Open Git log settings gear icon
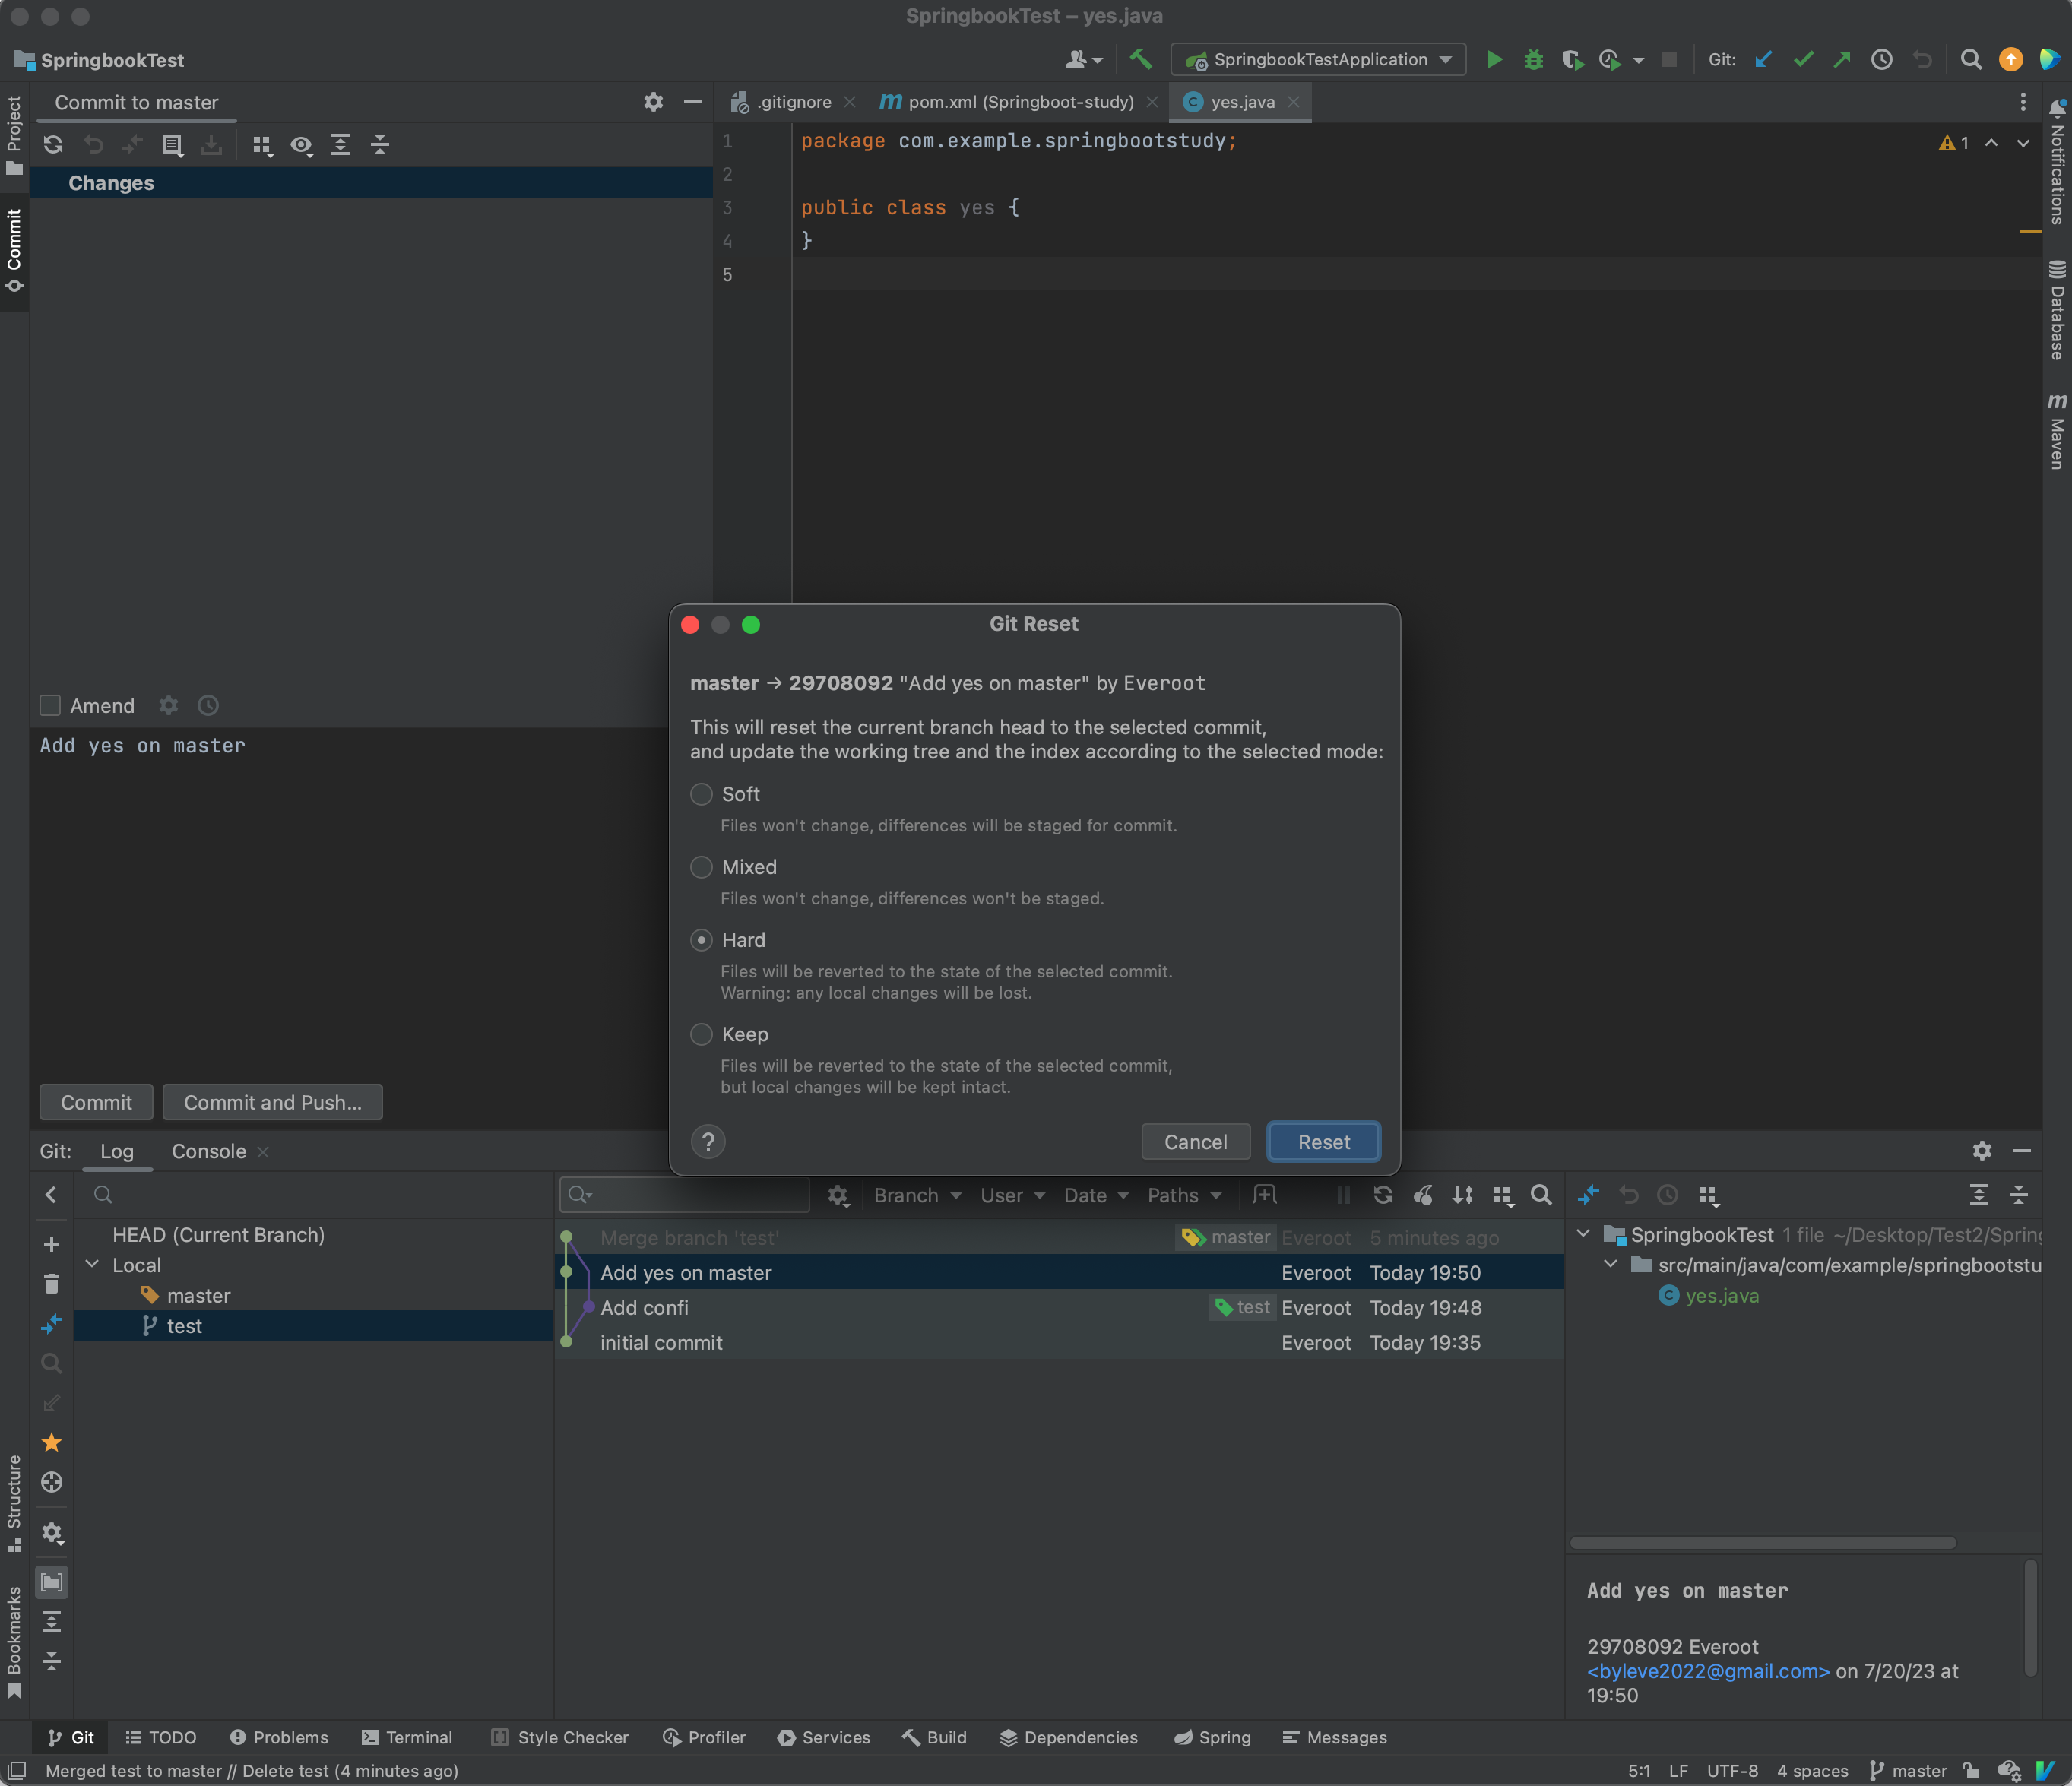2072x1786 pixels. 838,1196
